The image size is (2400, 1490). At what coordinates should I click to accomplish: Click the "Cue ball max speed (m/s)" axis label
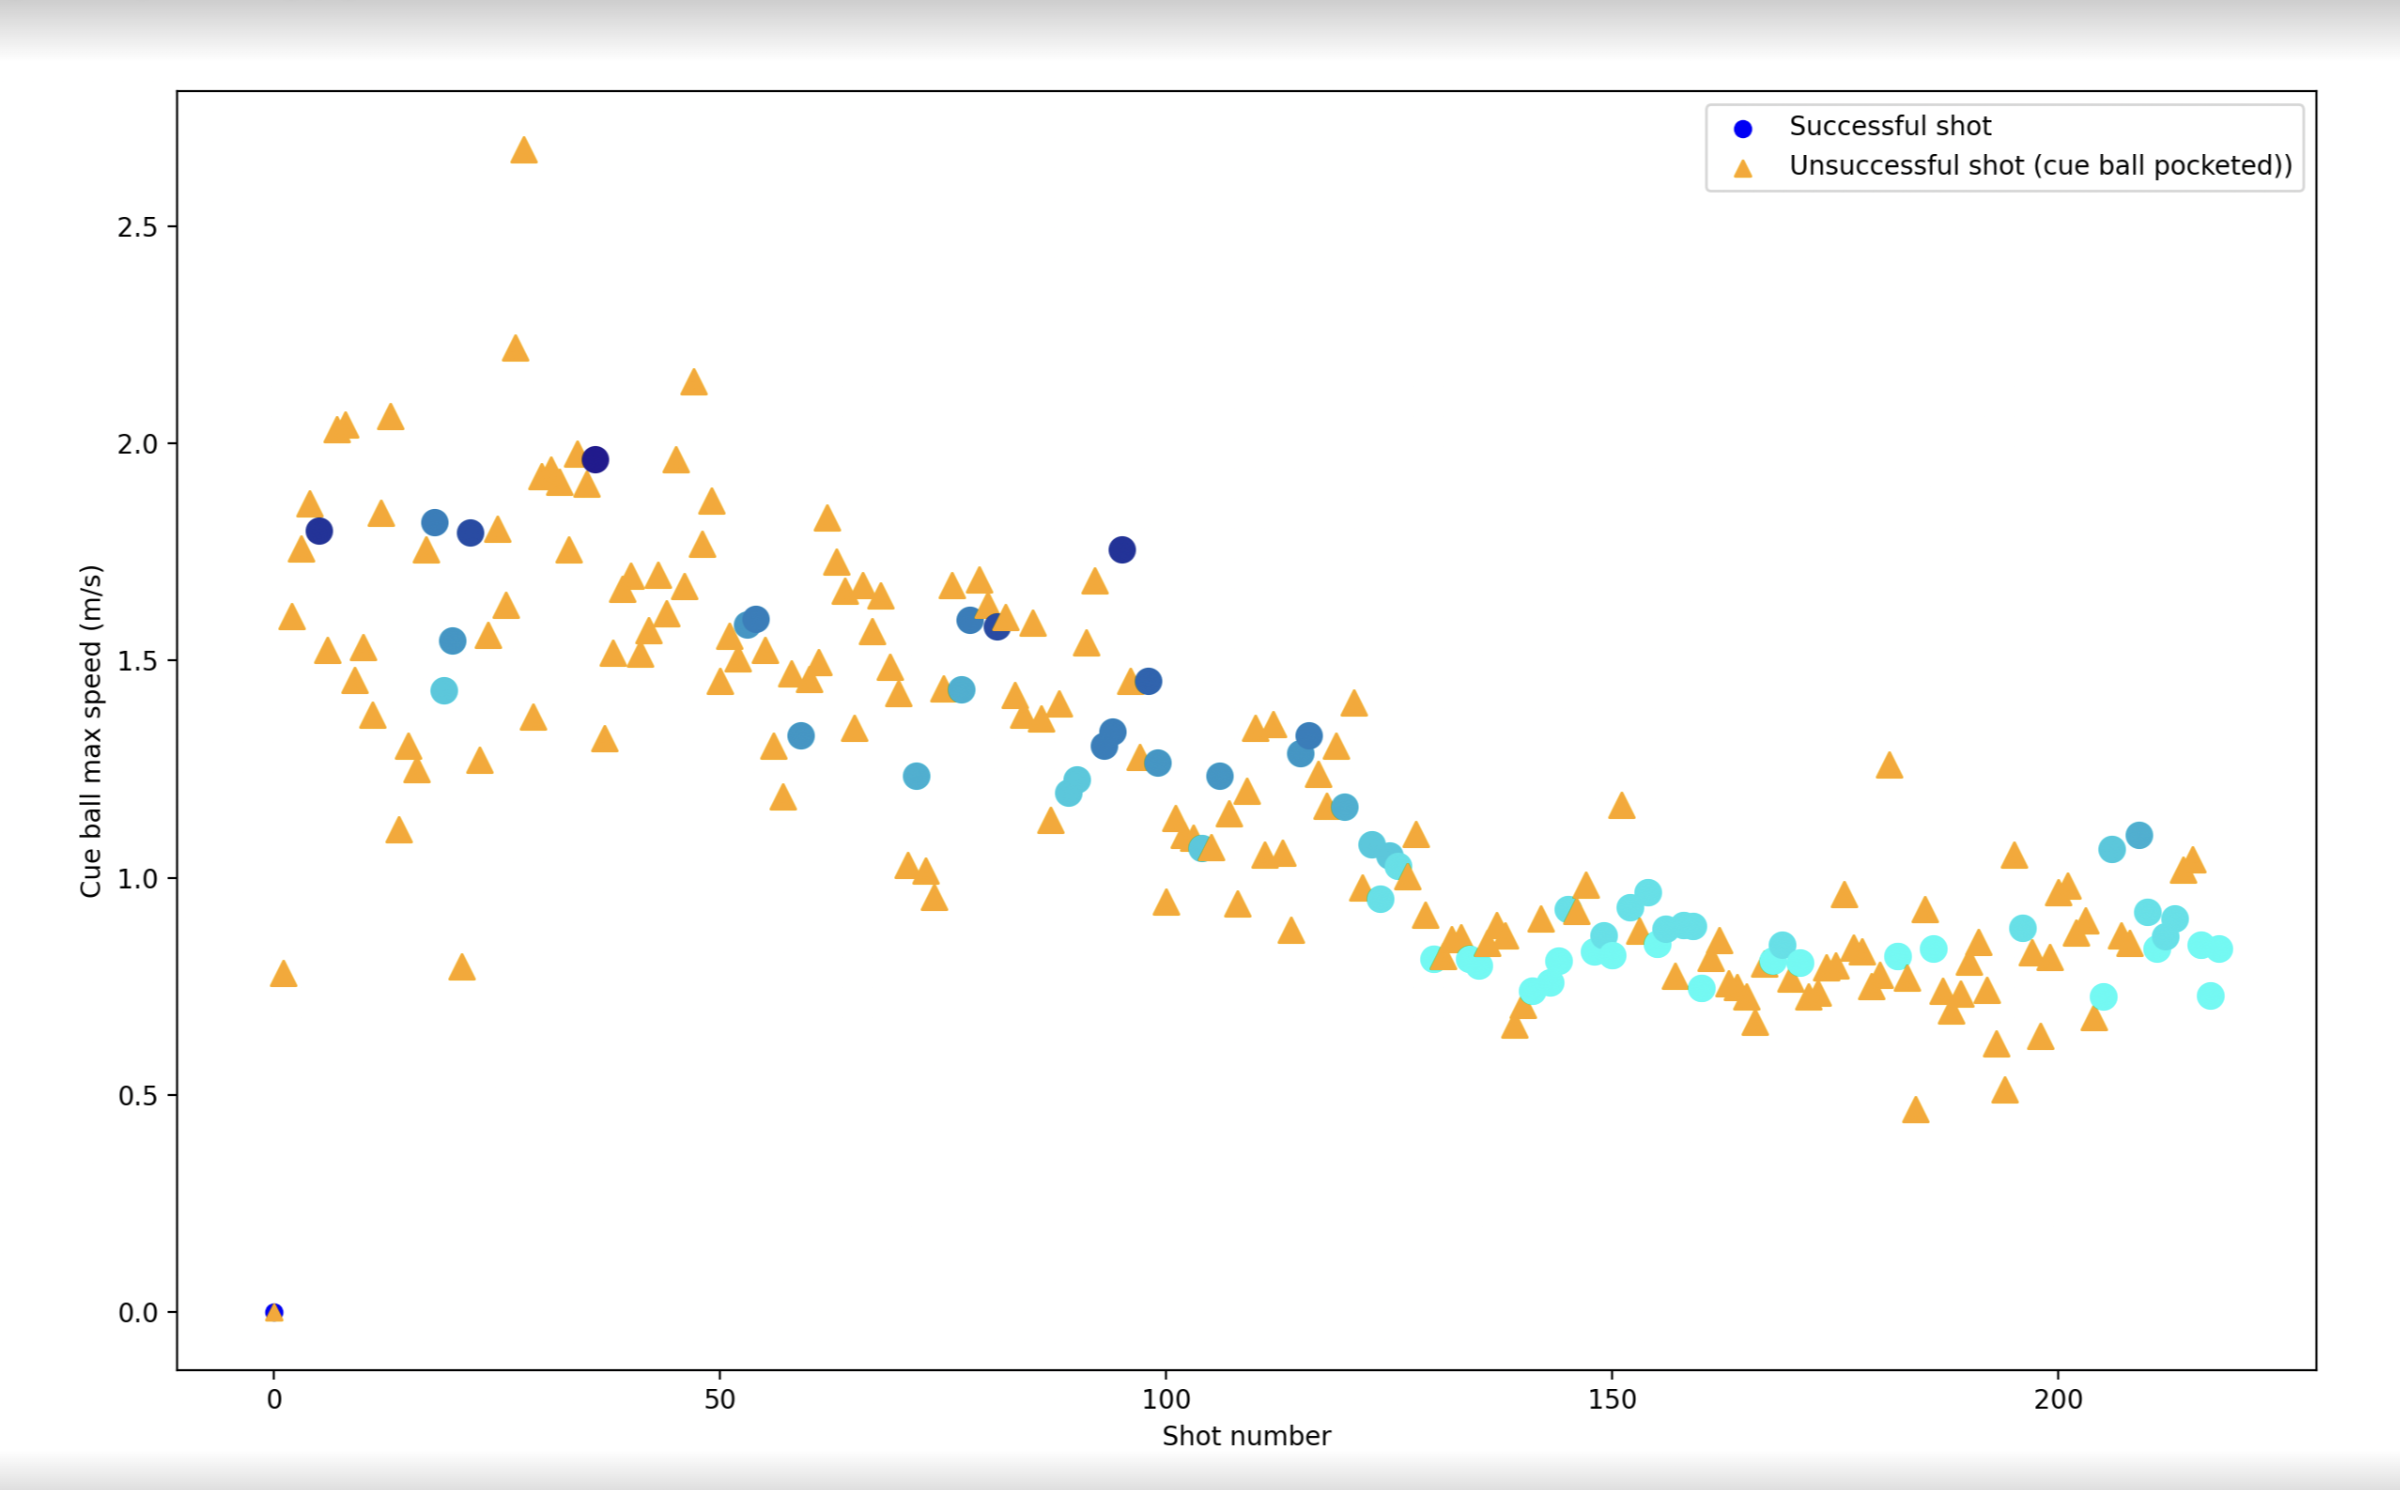pyautogui.click(x=91, y=731)
